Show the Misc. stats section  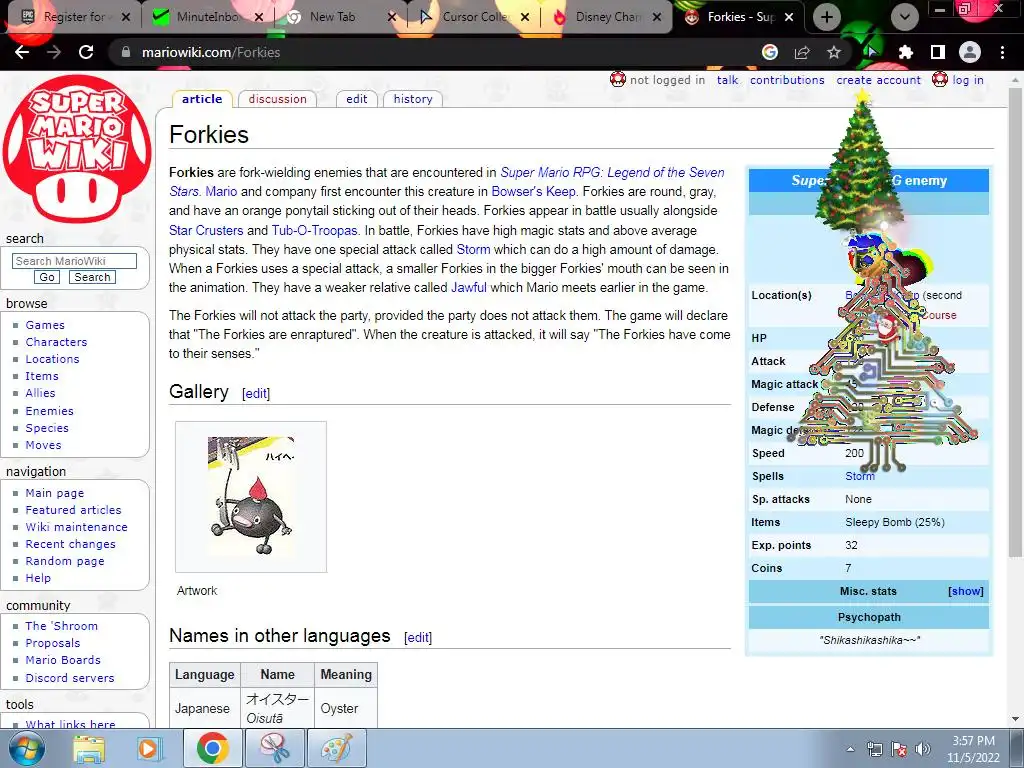[965, 591]
